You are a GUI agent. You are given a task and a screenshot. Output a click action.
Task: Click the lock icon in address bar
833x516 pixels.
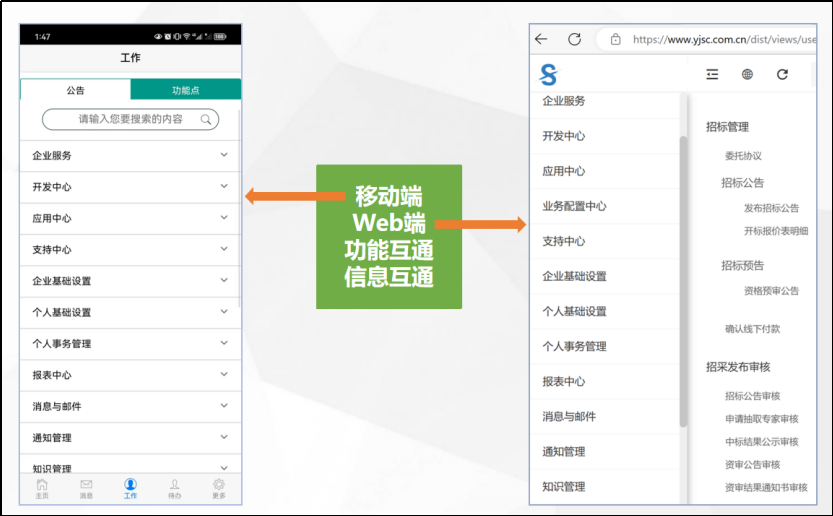[615, 39]
